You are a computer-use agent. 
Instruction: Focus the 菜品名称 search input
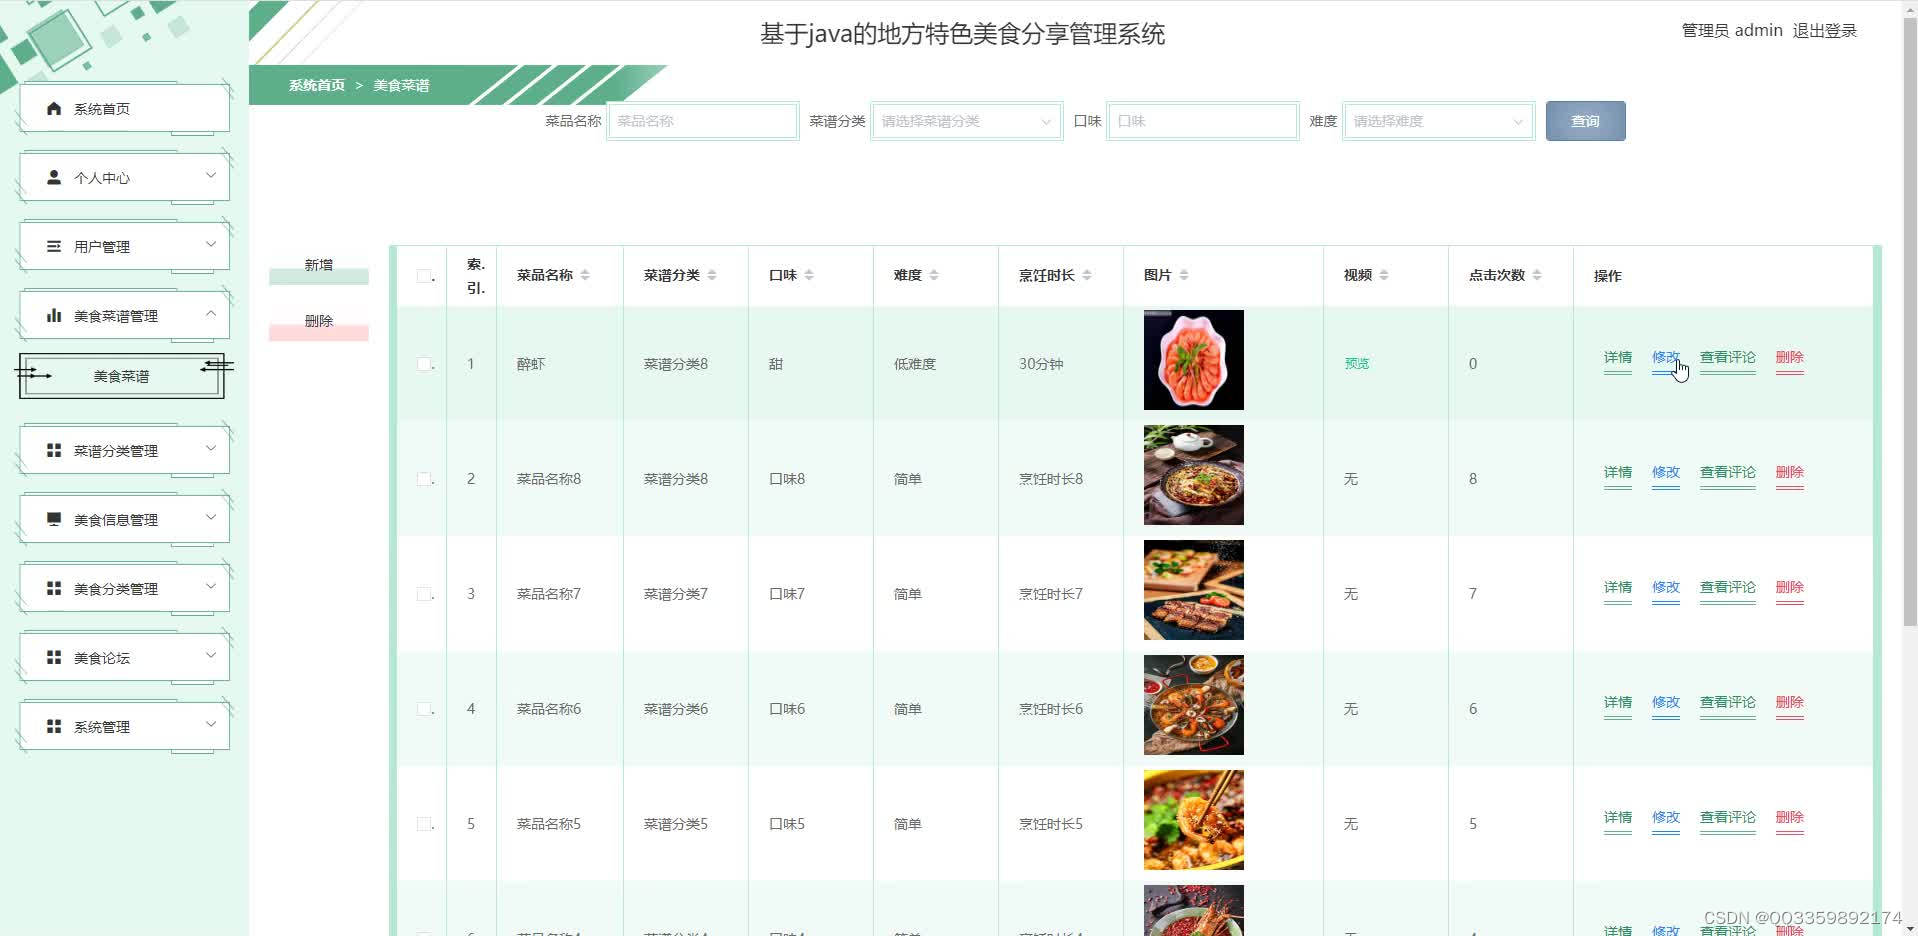pos(702,121)
